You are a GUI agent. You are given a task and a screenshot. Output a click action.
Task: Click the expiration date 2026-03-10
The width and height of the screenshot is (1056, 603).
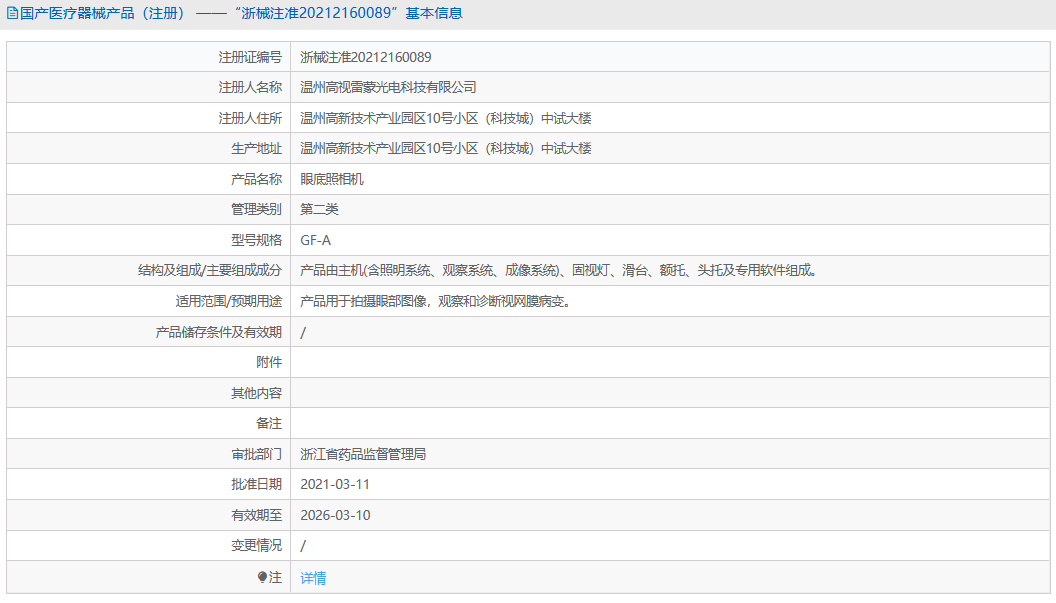pyautogui.click(x=335, y=514)
